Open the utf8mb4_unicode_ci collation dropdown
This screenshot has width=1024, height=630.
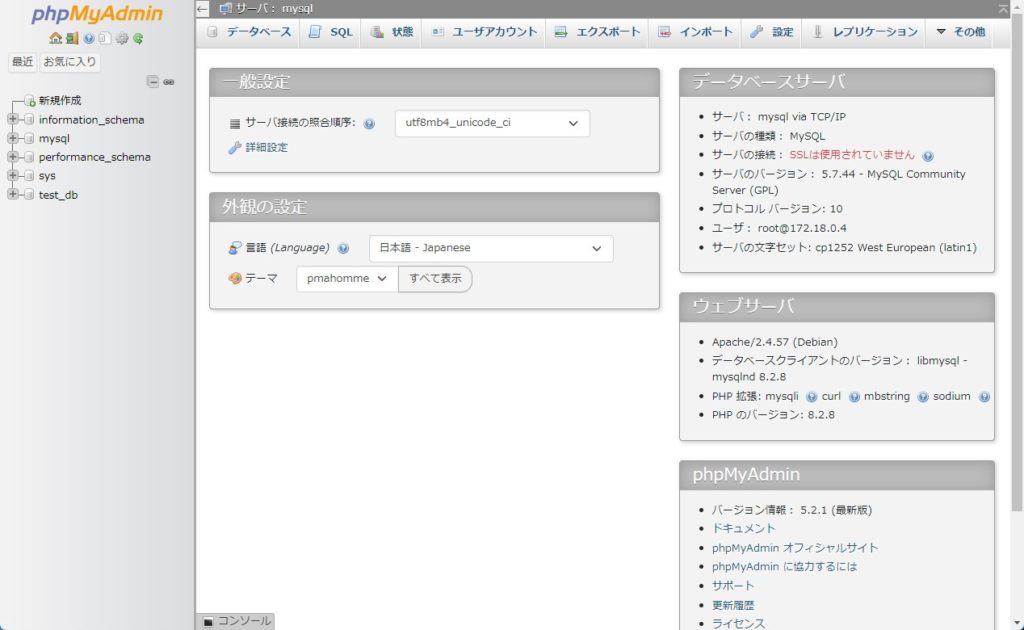click(x=492, y=123)
